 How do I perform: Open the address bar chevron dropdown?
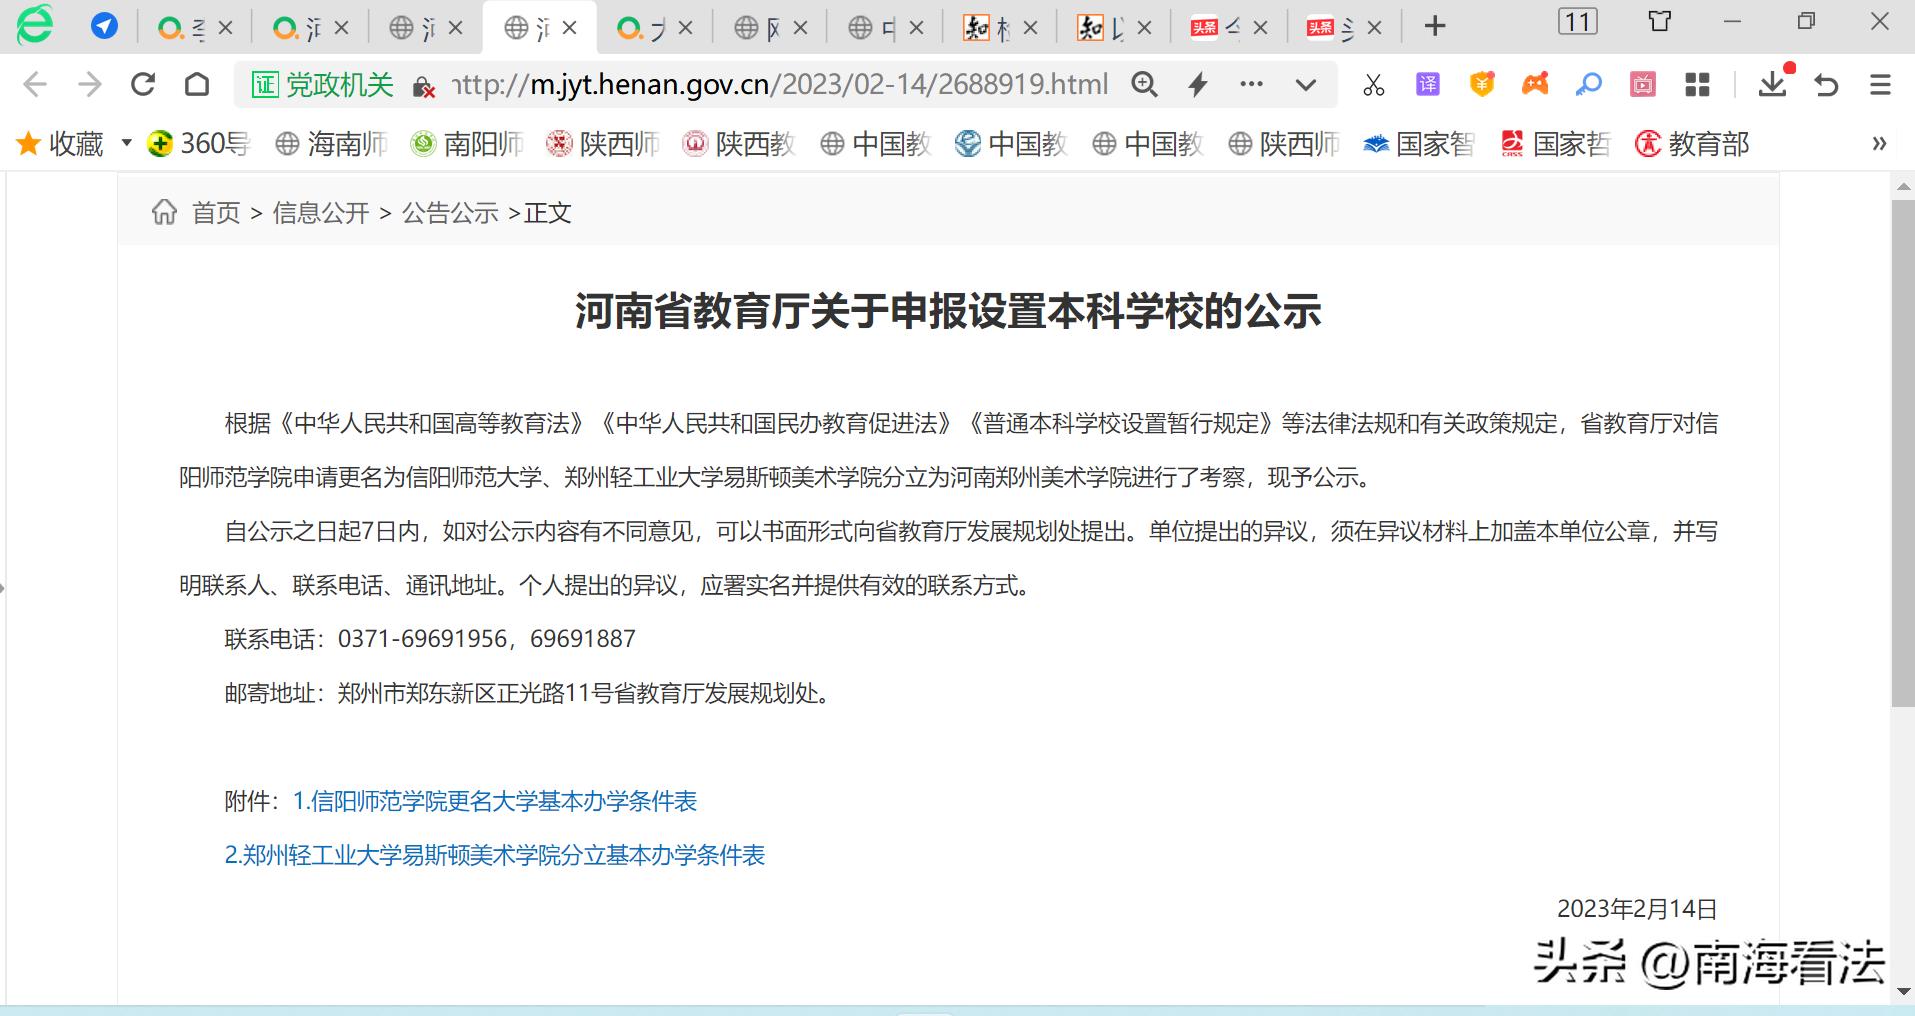pos(1306,84)
